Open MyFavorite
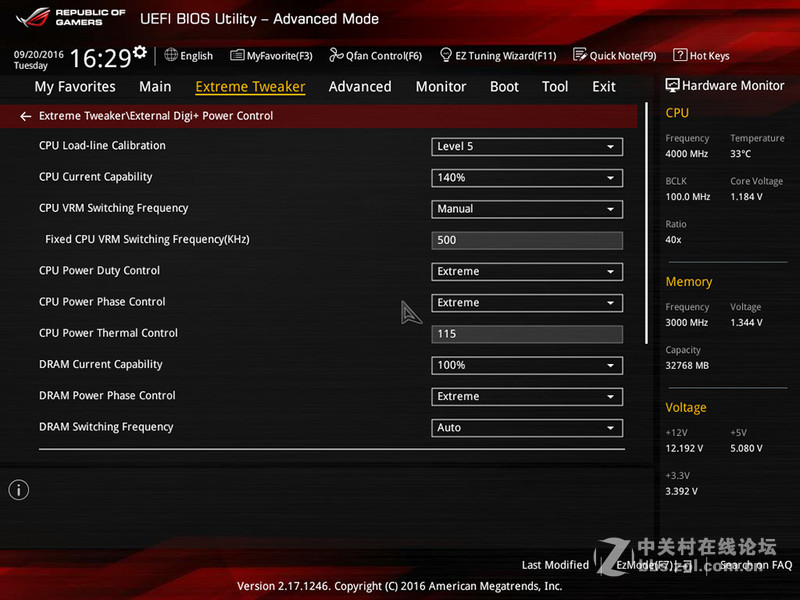 pos(271,55)
